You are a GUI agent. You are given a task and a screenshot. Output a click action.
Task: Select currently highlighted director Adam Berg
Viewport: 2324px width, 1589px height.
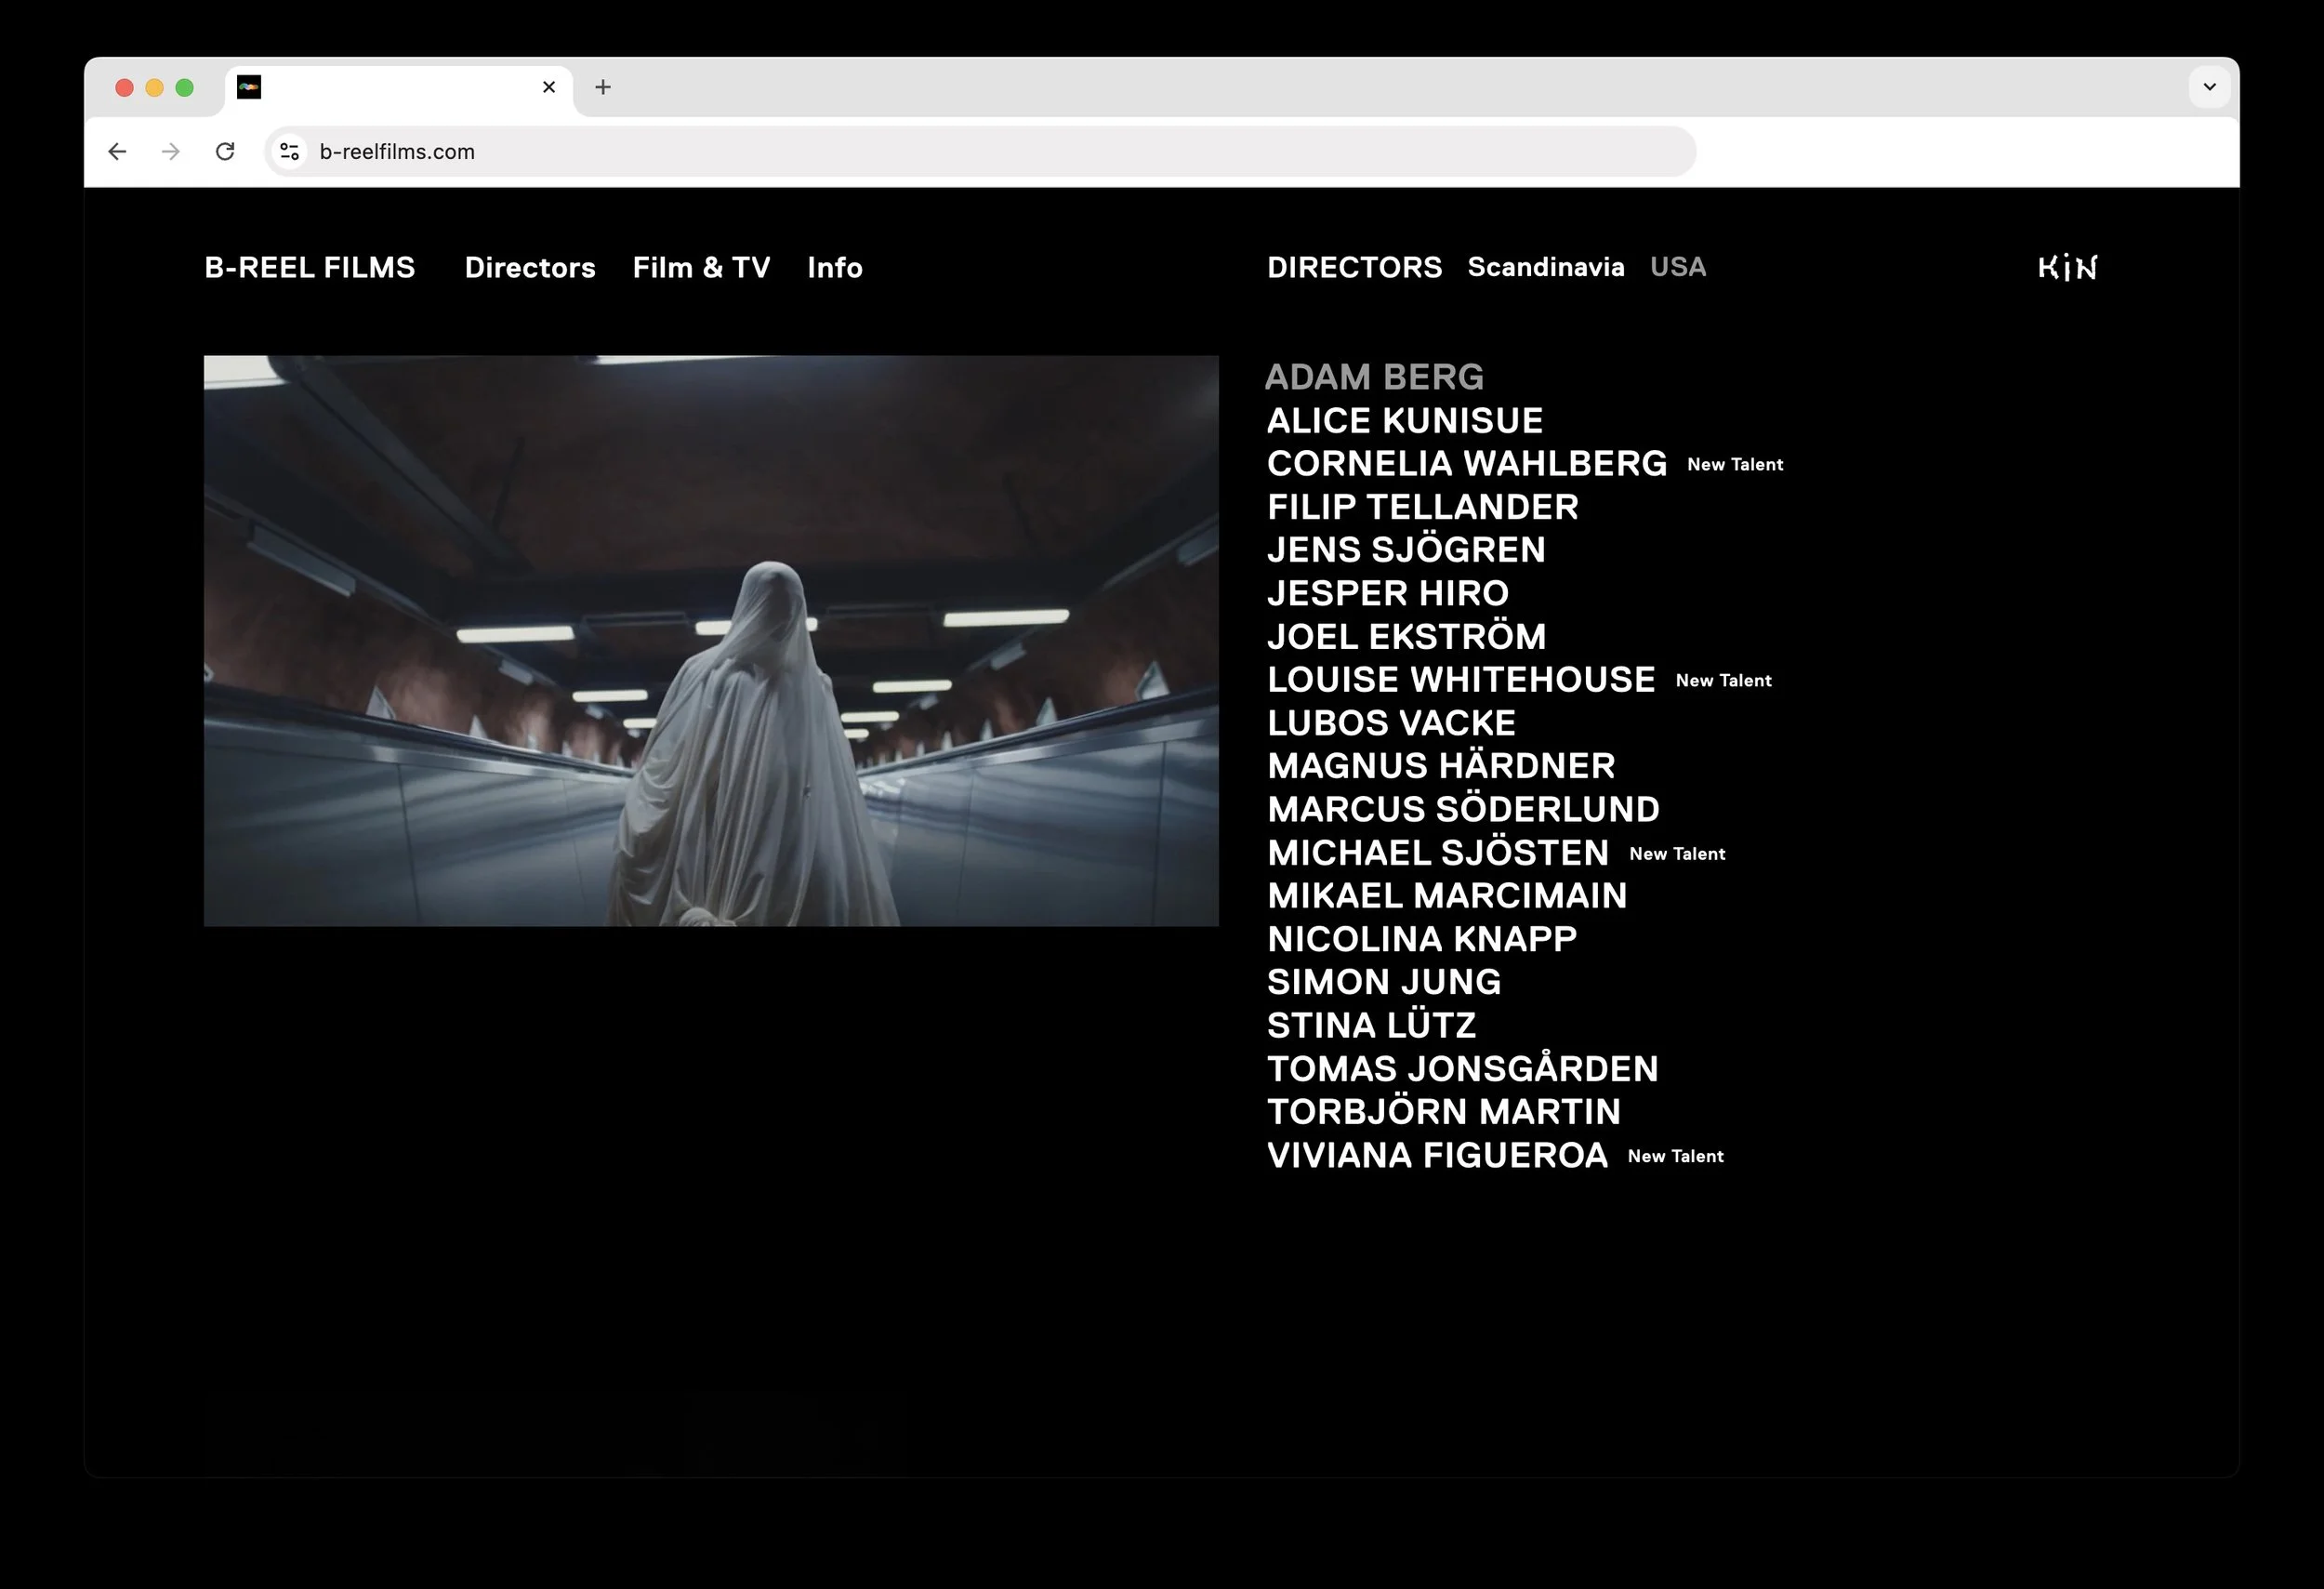click(1375, 377)
